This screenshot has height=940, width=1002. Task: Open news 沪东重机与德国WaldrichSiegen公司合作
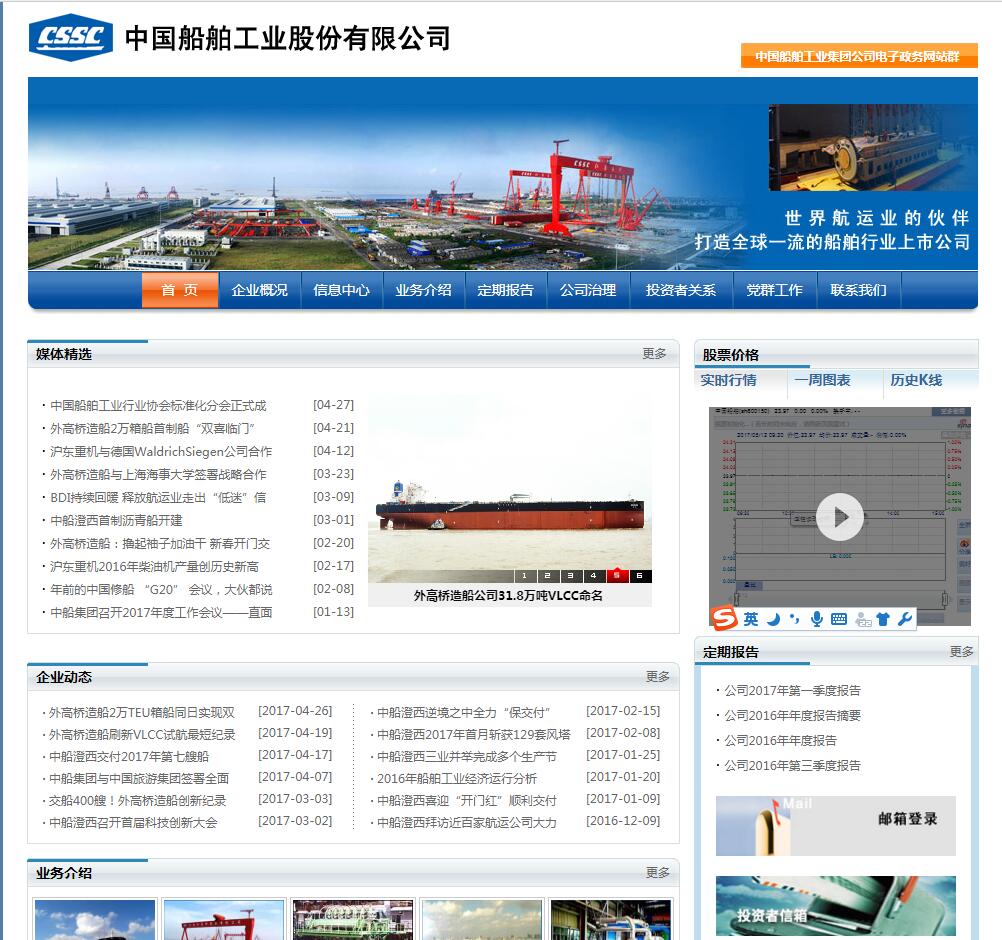click(161, 451)
